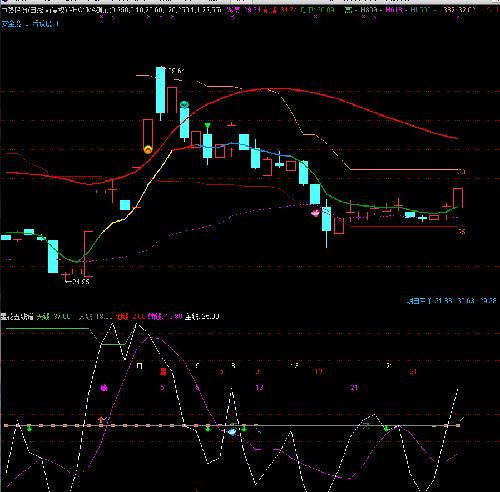Screen dimensions: 500x492
Task: Click the green round marker atop the cyan candle
Action: tap(184, 105)
